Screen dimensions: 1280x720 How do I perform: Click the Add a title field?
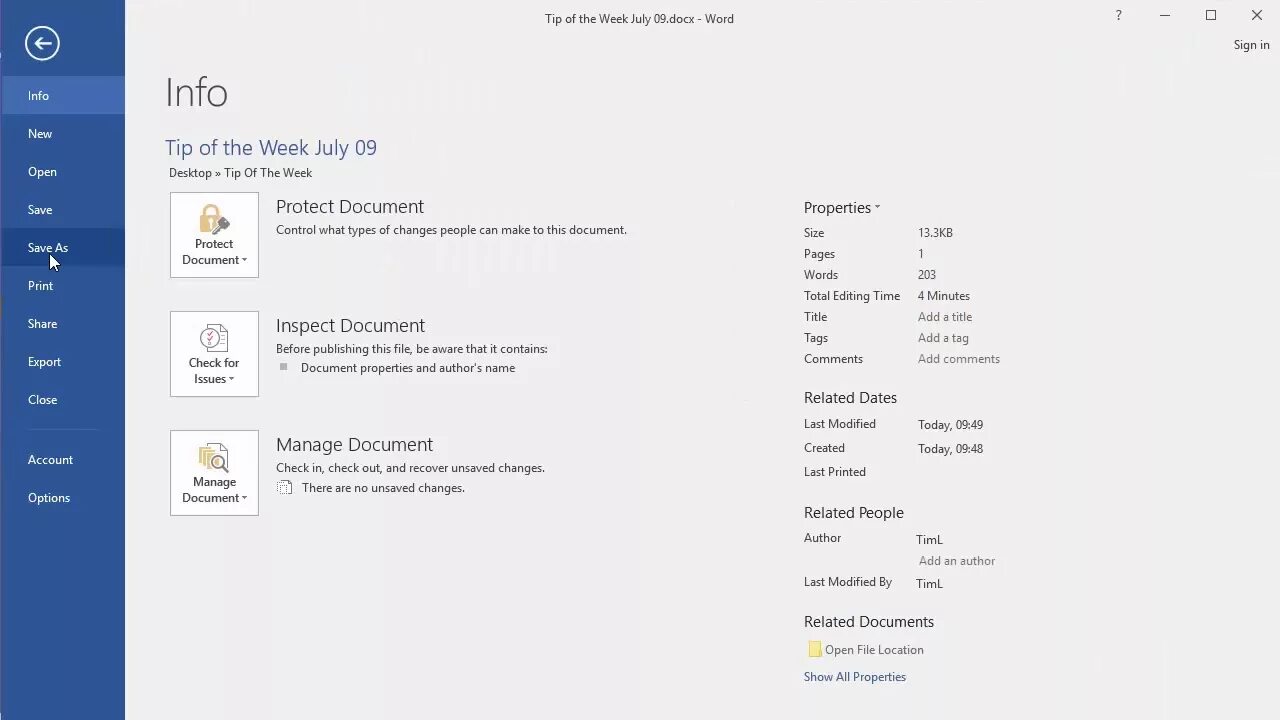(x=945, y=317)
